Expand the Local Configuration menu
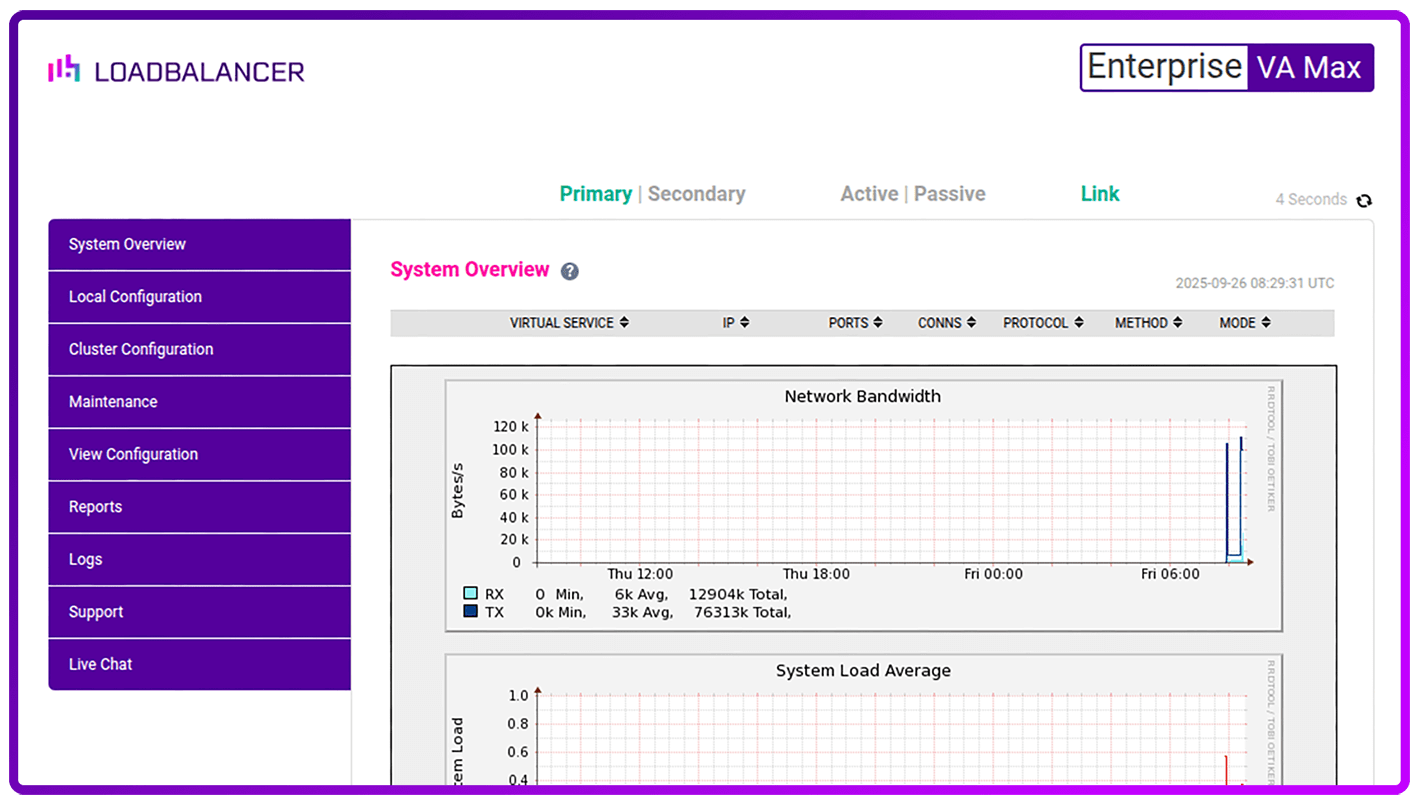Screen dimensions: 1423x800 [x=135, y=297]
